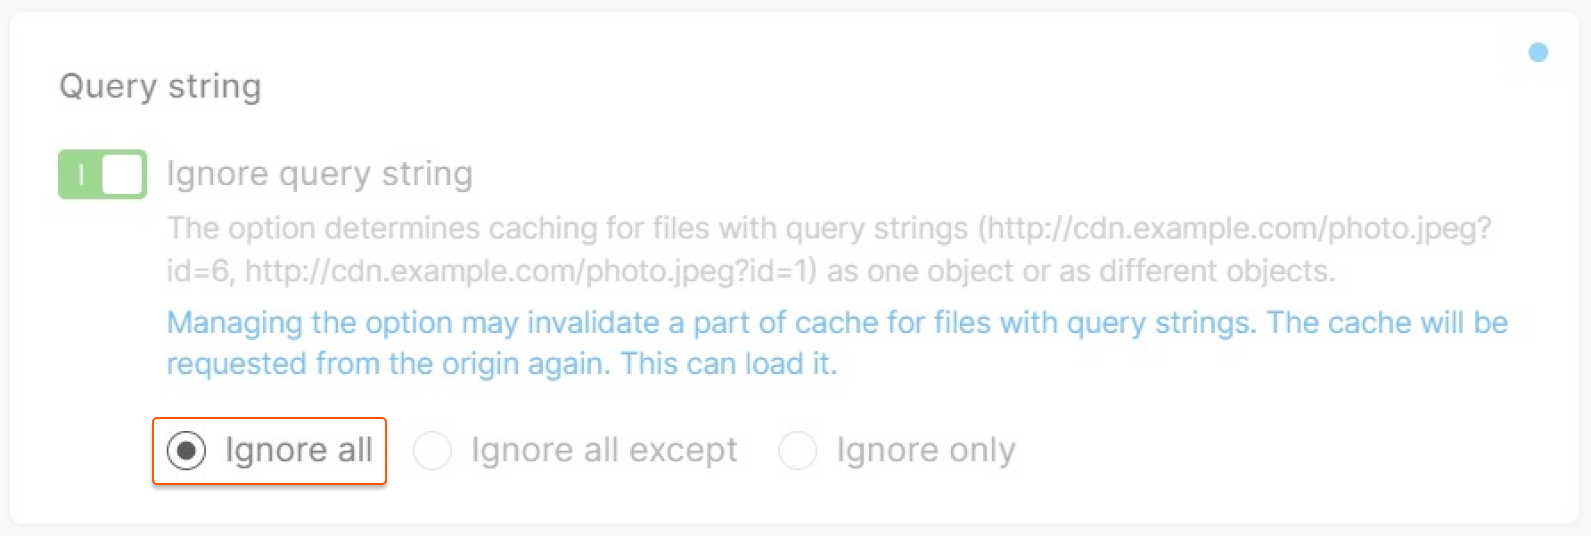Choose the Ignore all except radio option
This screenshot has height=536, width=1591.
[x=432, y=451]
